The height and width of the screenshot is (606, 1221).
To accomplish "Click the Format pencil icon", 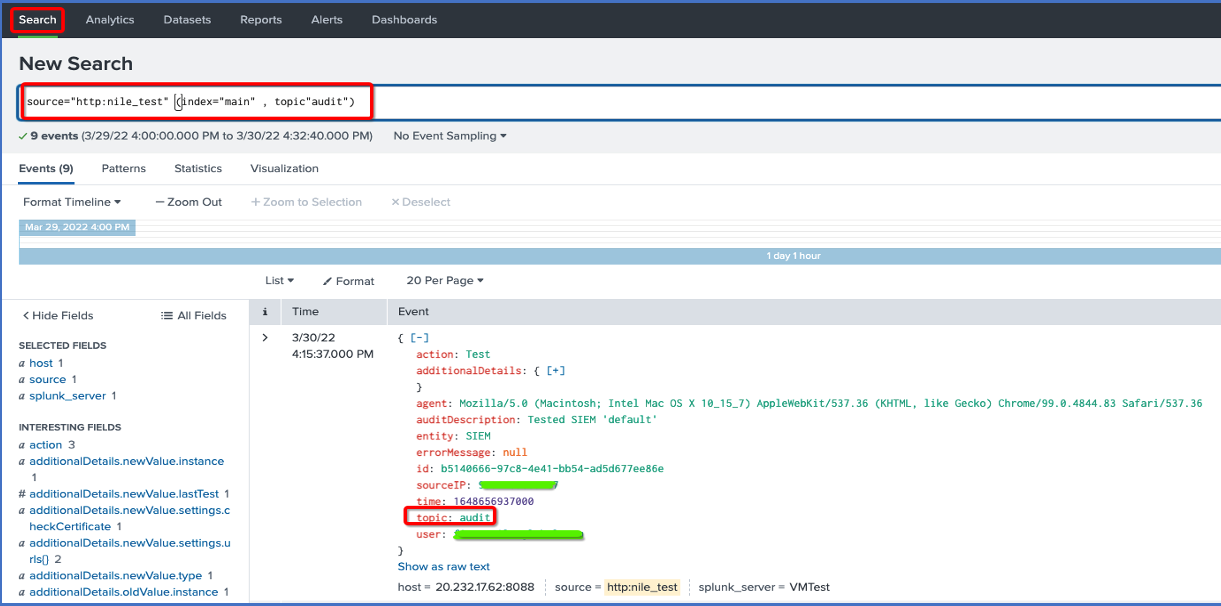I will [x=328, y=282].
